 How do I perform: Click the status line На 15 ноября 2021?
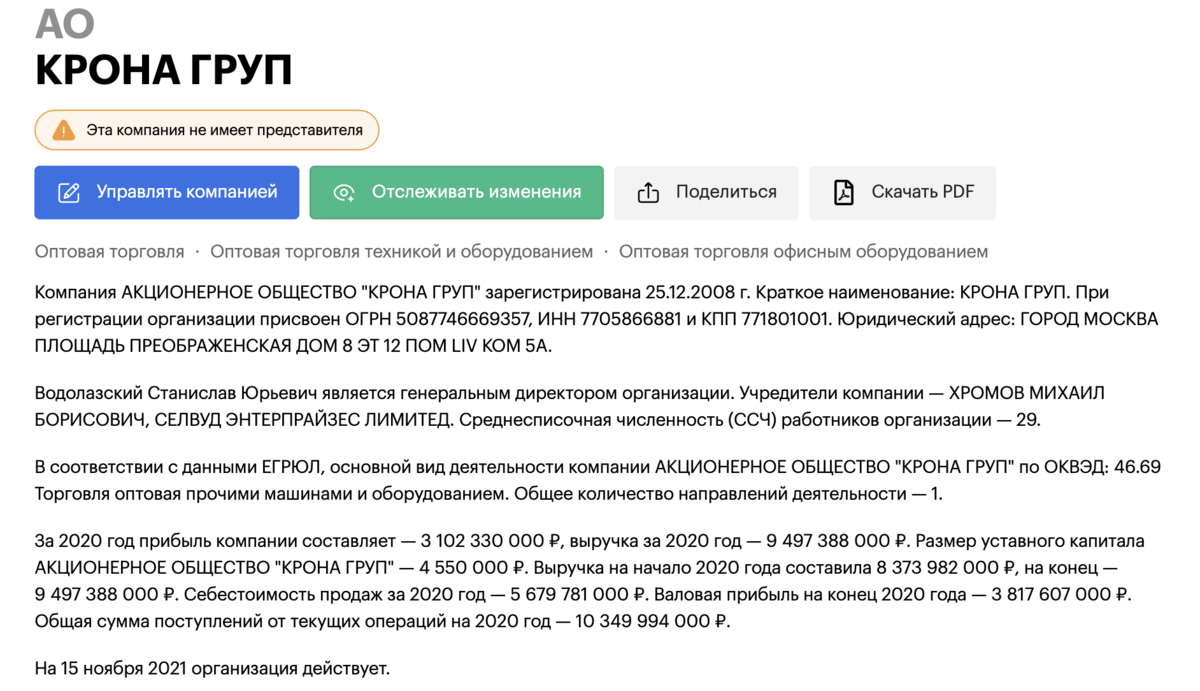[110, 669]
